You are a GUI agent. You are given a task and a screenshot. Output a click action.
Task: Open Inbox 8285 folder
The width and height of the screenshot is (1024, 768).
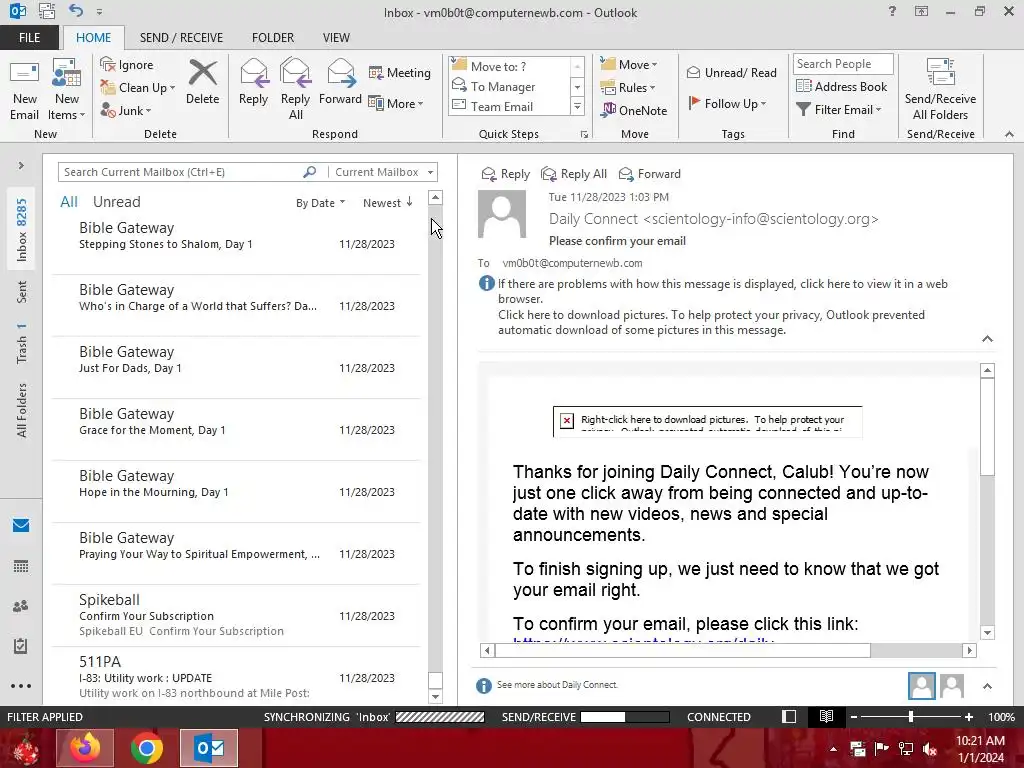[22, 230]
